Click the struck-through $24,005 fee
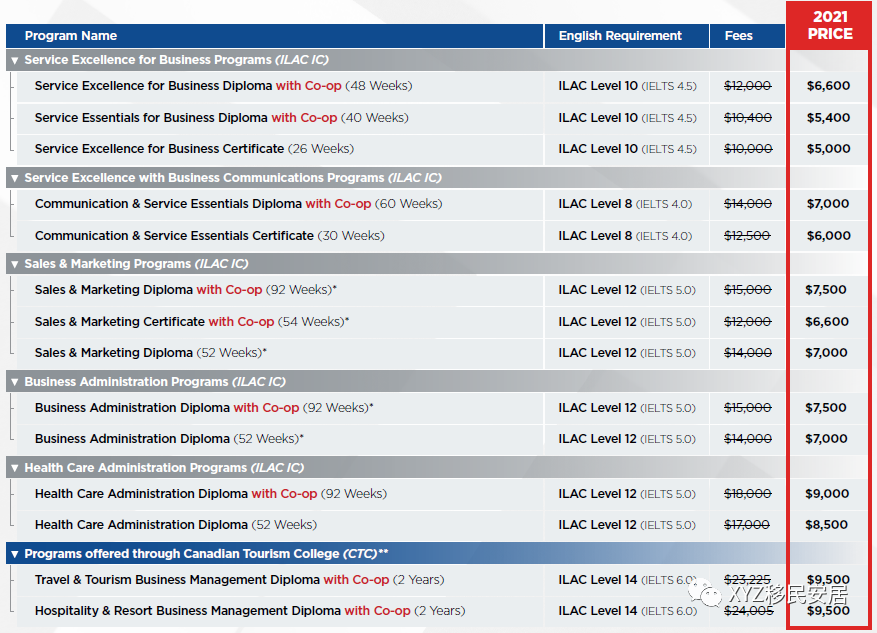This screenshot has height=633, width=877. tap(749, 611)
